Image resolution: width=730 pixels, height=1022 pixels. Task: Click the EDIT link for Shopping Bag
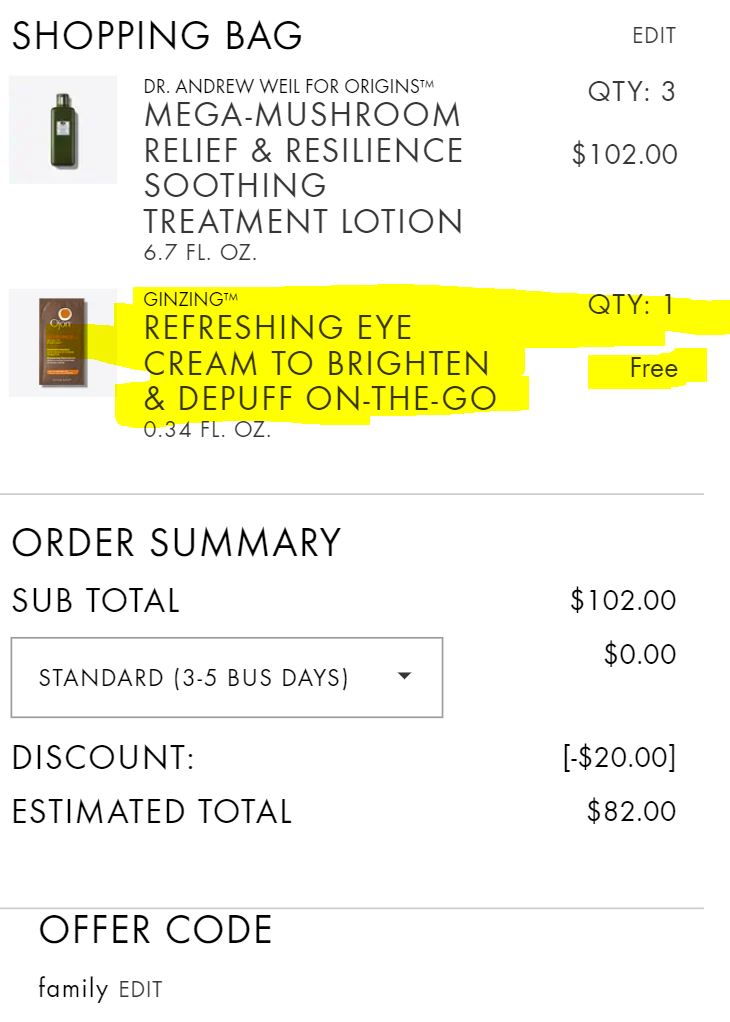654,37
